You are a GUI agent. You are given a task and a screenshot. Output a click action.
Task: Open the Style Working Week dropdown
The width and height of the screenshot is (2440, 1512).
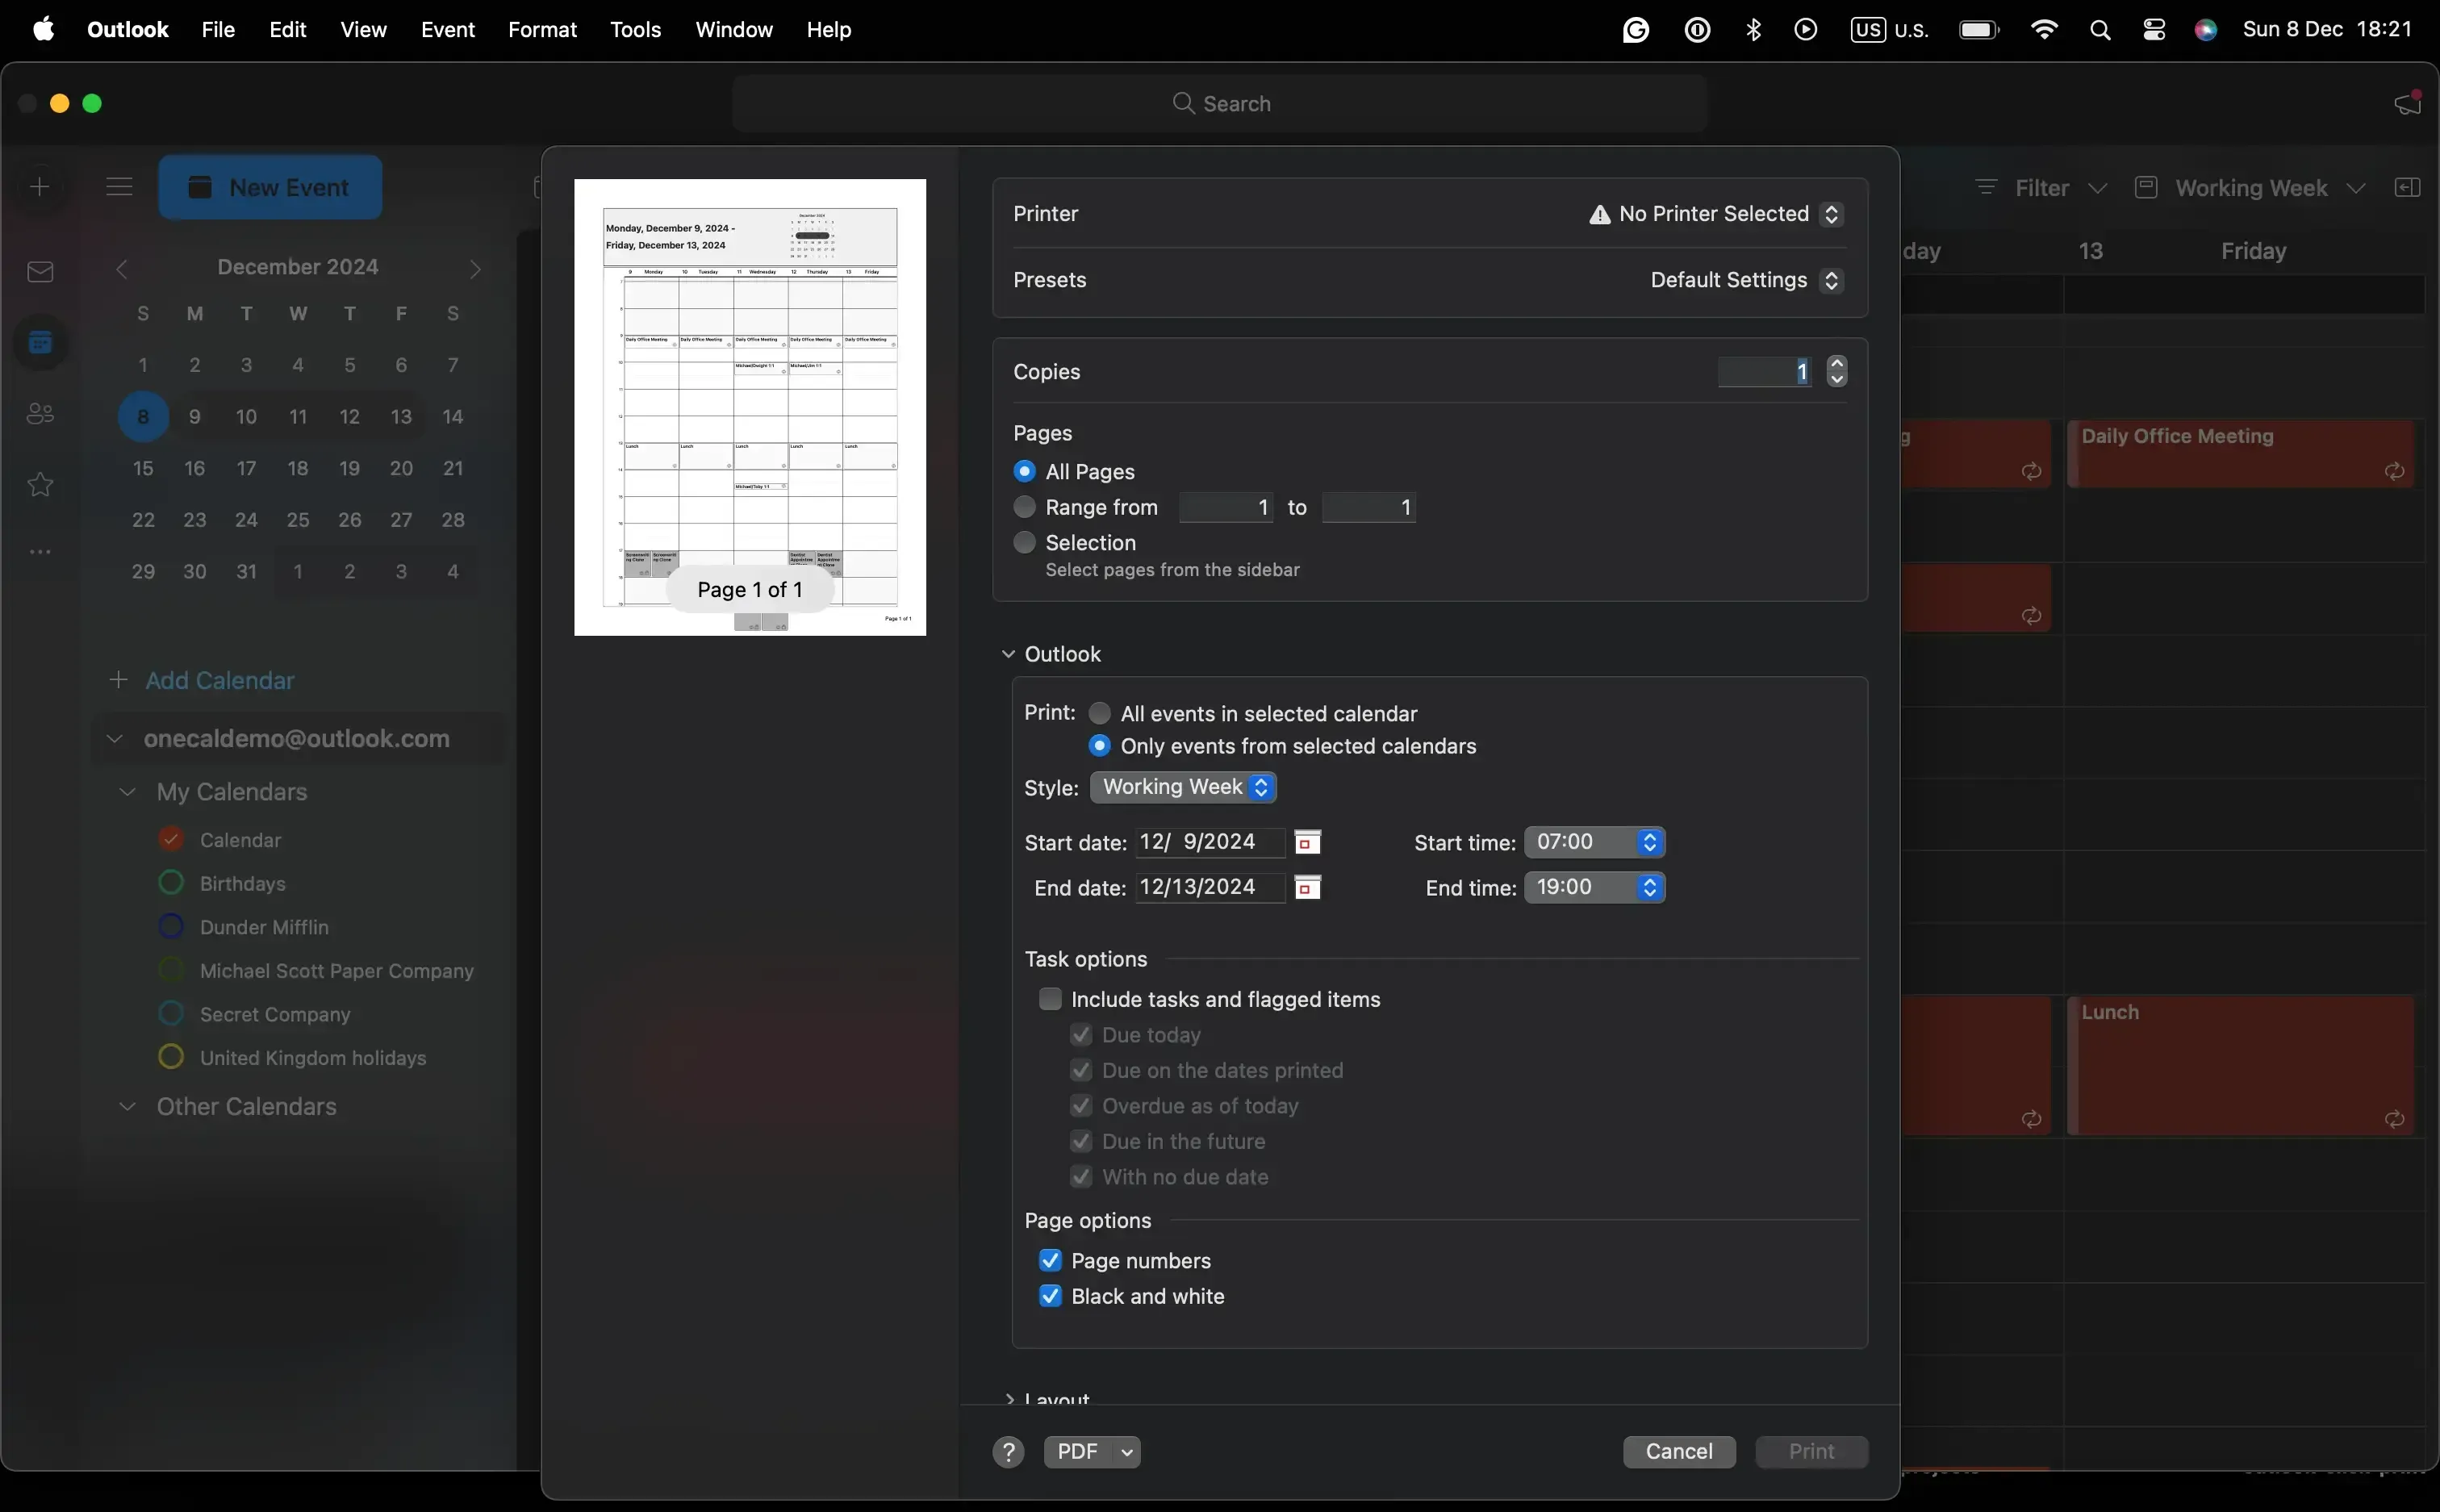point(1184,787)
